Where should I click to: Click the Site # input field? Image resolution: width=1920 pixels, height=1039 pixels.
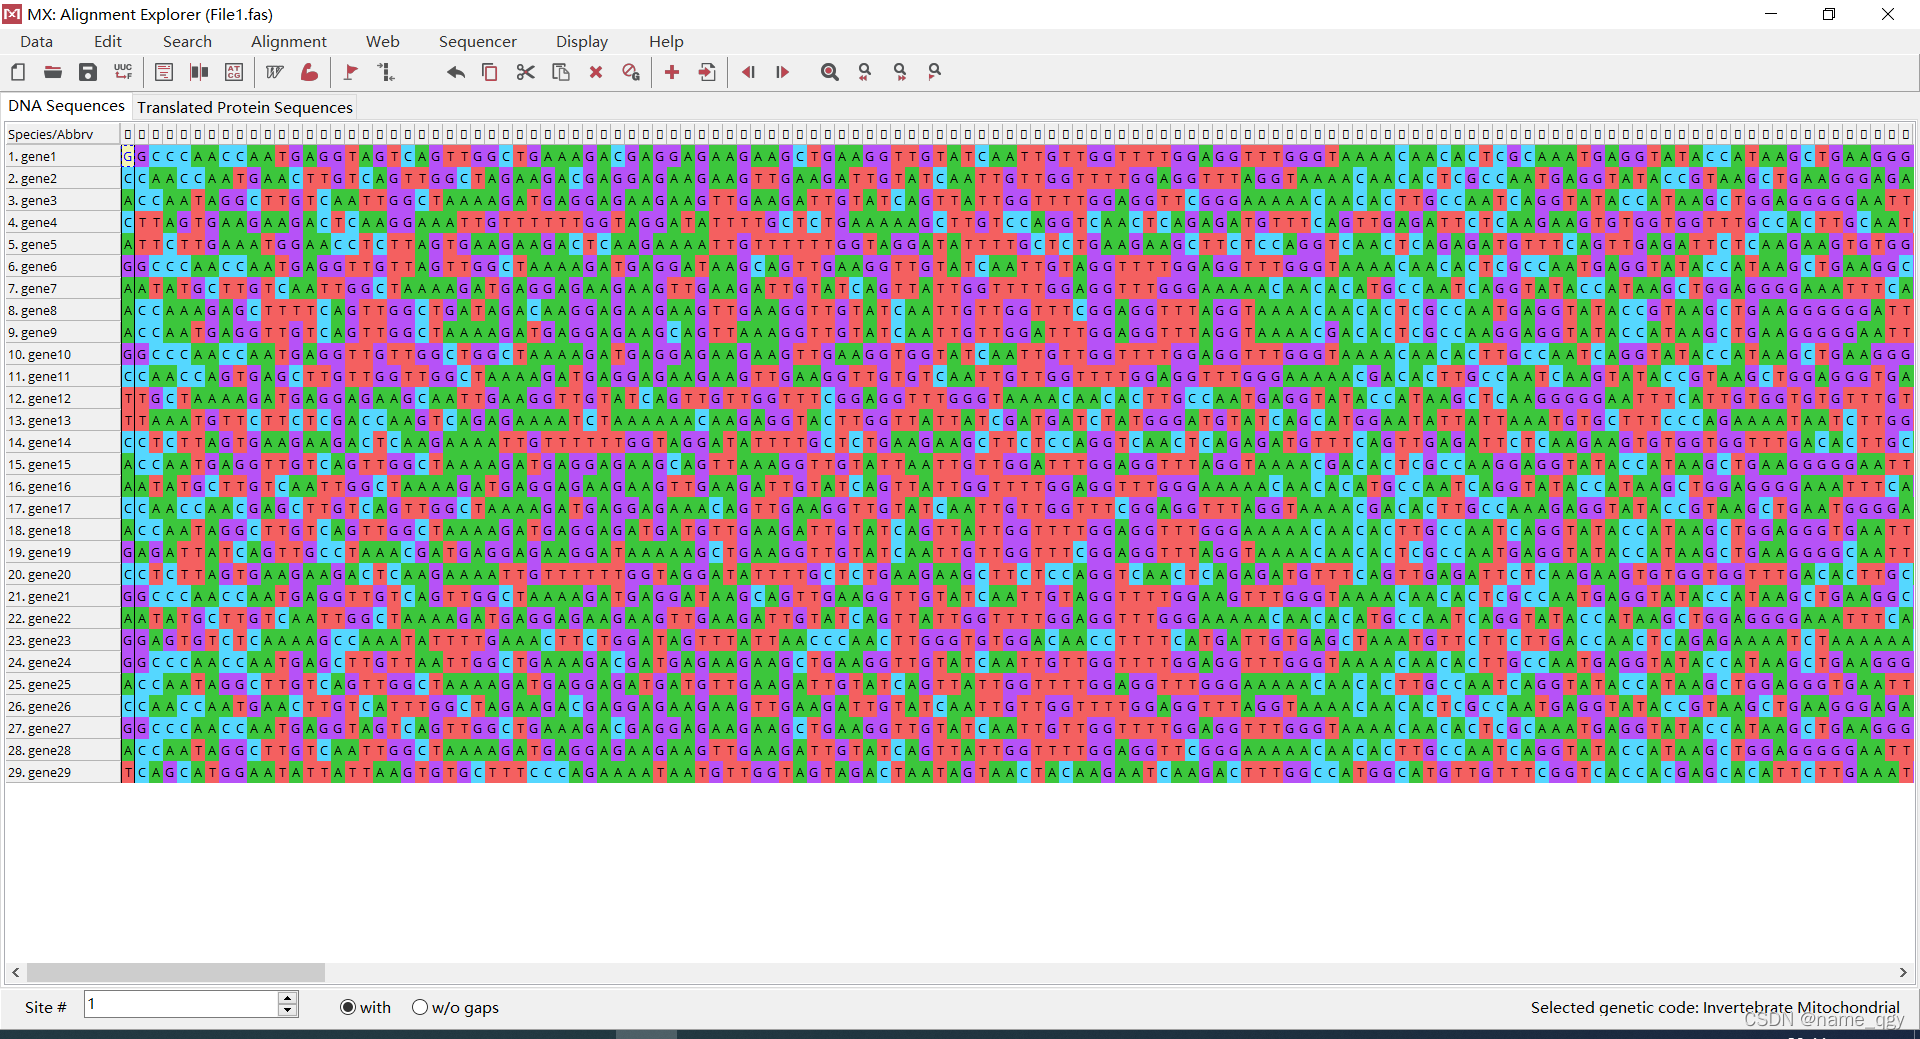[181, 1004]
